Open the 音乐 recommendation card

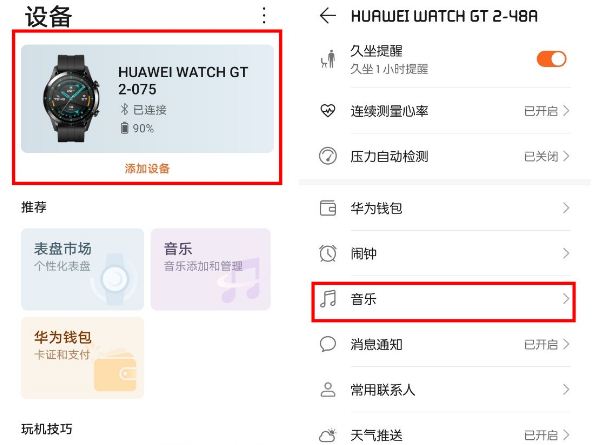211,269
